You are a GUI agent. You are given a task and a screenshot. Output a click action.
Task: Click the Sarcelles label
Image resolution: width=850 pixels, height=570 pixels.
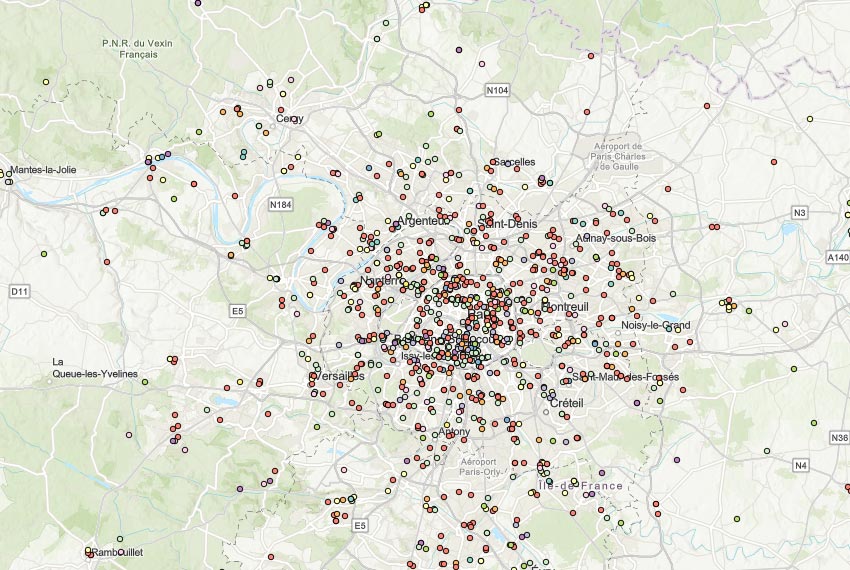click(x=514, y=162)
